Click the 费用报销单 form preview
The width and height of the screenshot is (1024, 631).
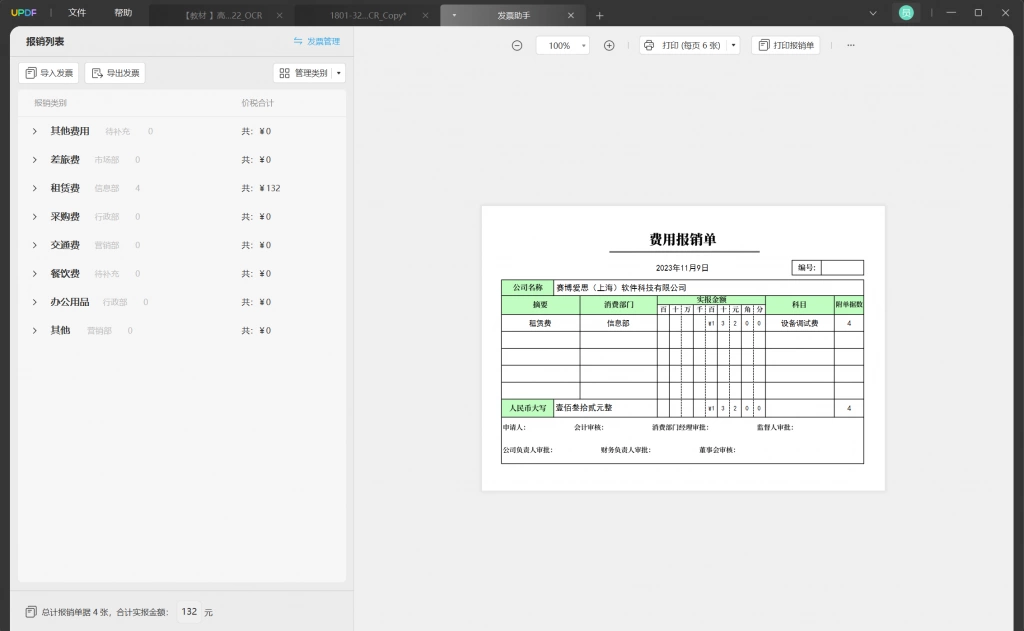(683, 348)
